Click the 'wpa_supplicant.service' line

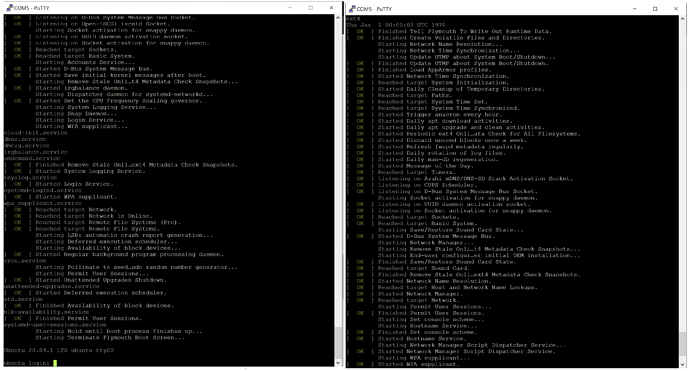coord(43,203)
